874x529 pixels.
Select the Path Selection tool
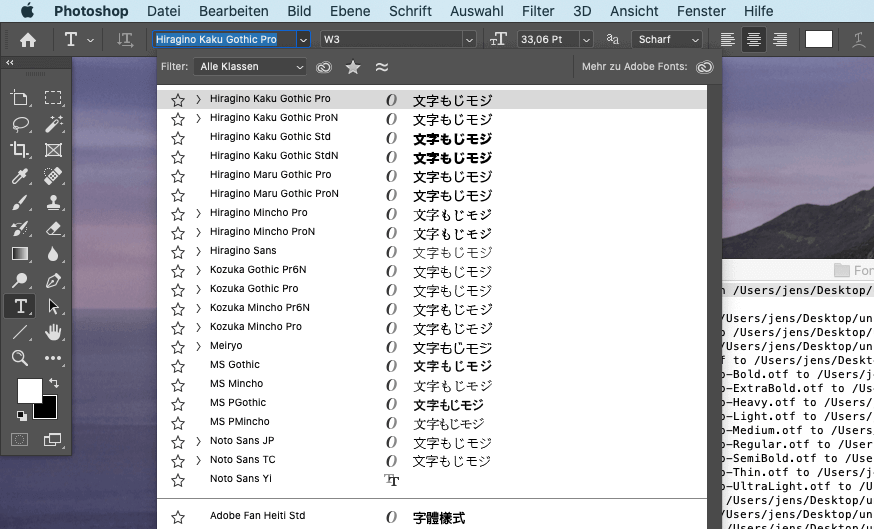click(x=53, y=306)
